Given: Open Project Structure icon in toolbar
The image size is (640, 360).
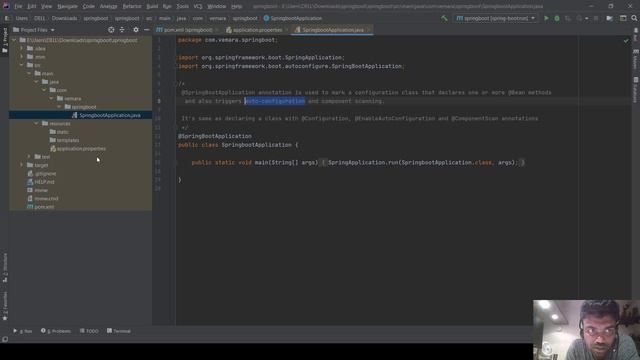Looking at the screenshot, I should [609, 18].
